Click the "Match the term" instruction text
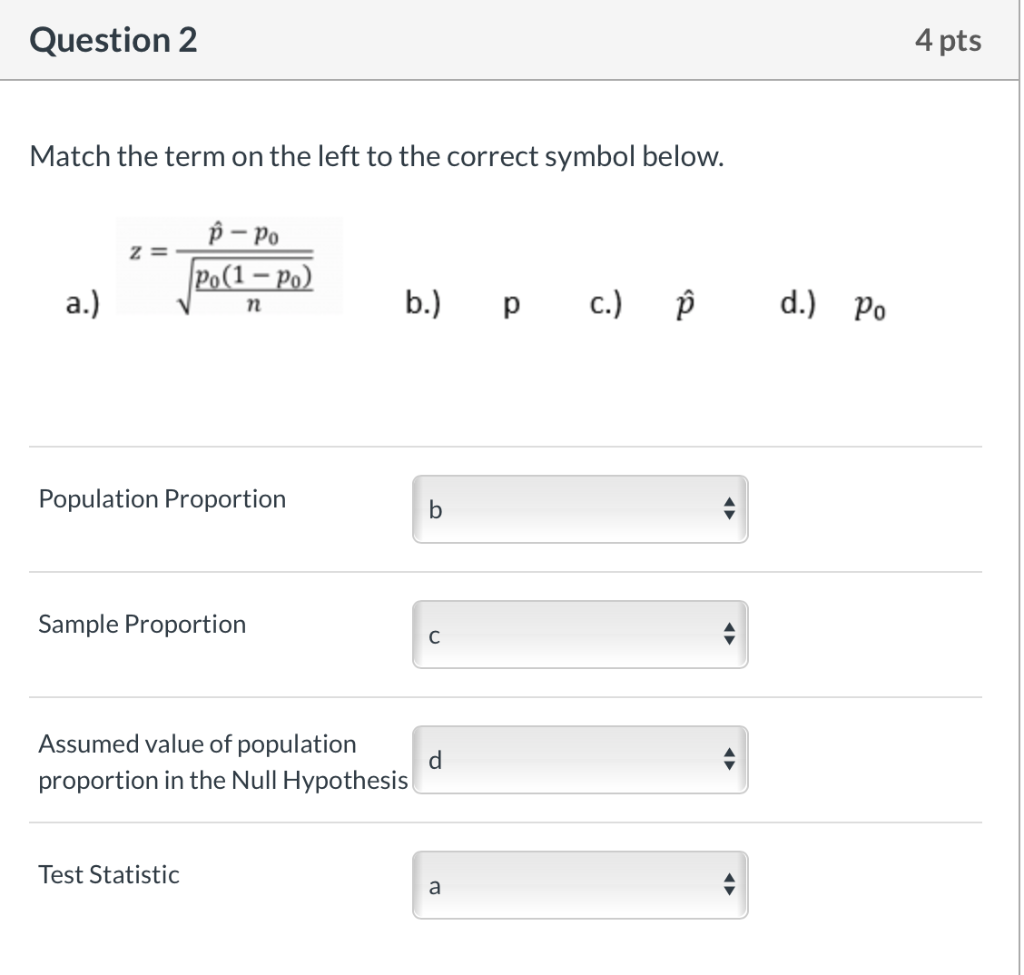This screenshot has height=975, width=1024. click(x=375, y=156)
